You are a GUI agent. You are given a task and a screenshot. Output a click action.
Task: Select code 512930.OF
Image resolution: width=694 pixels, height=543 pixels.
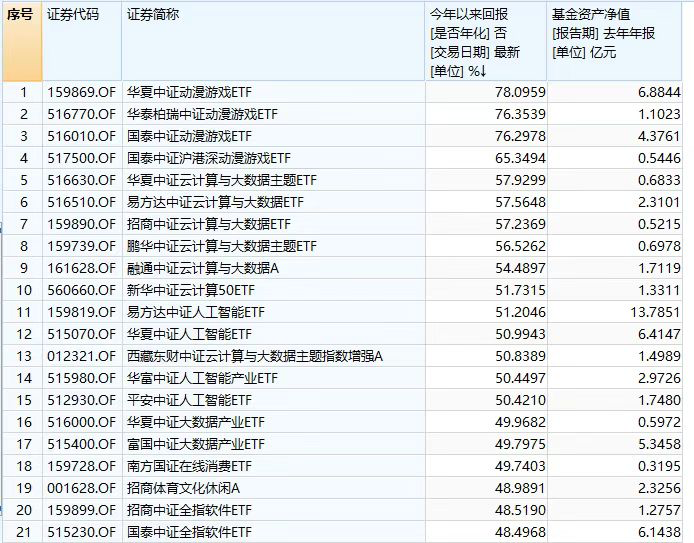tap(81, 400)
